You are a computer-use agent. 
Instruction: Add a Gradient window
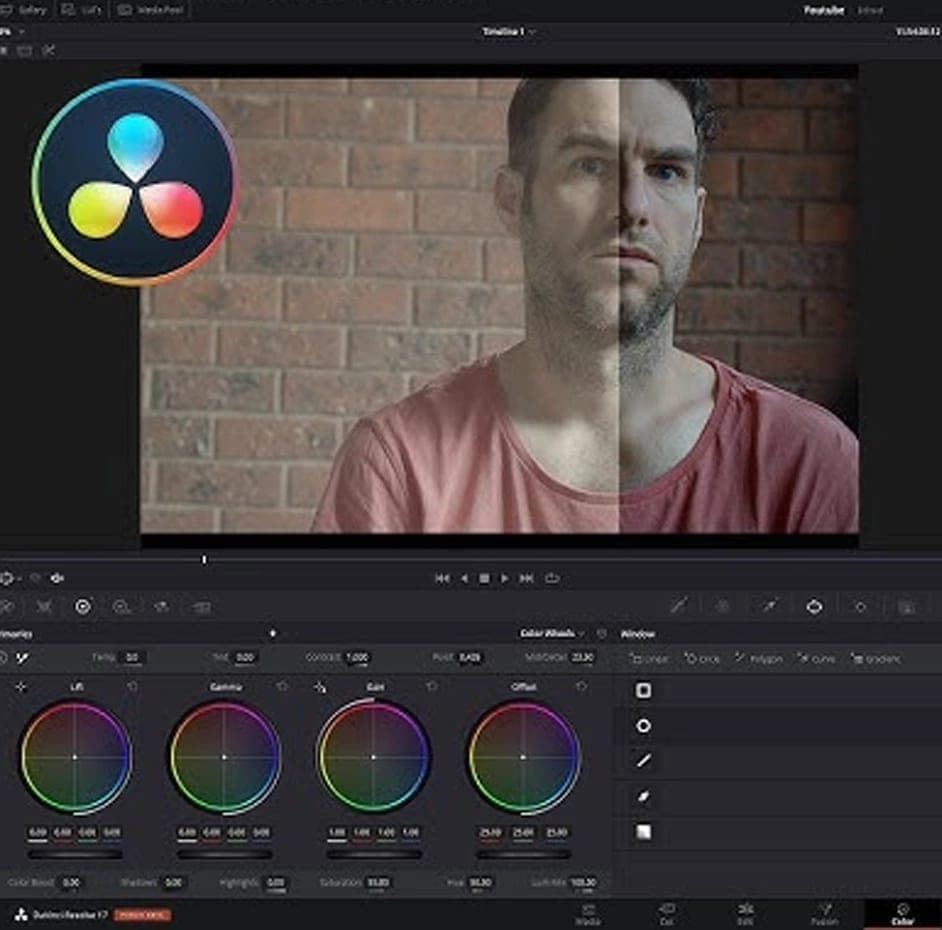point(875,658)
